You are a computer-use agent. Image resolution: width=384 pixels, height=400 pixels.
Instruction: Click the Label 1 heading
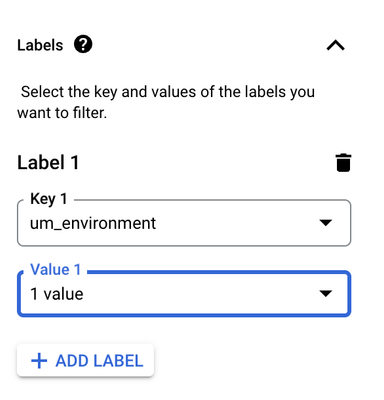pos(48,163)
